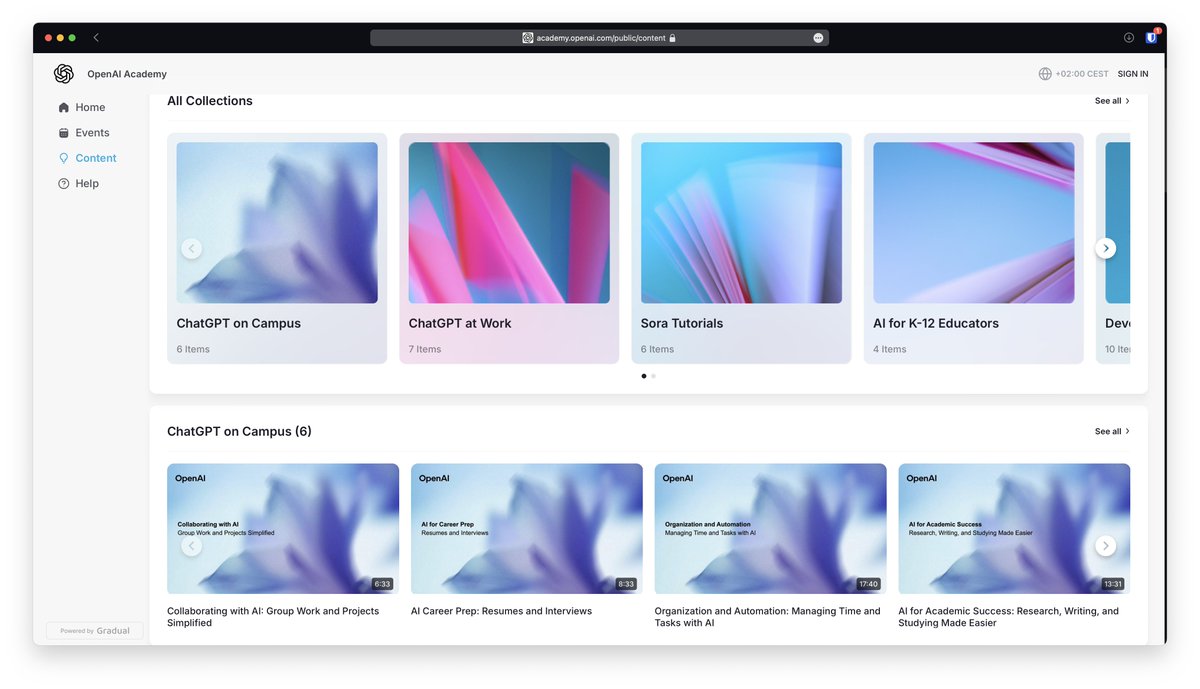Click the title AI for Academic Success

coord(1008,617)
